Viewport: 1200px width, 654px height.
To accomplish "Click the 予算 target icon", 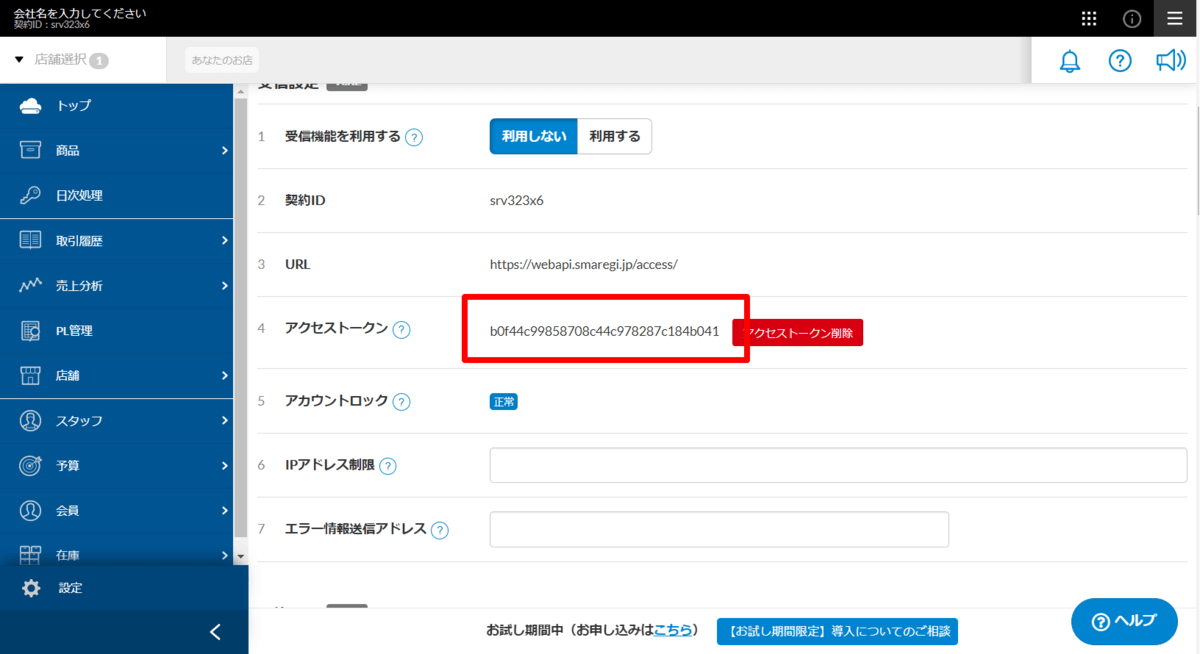I will 31,465.
